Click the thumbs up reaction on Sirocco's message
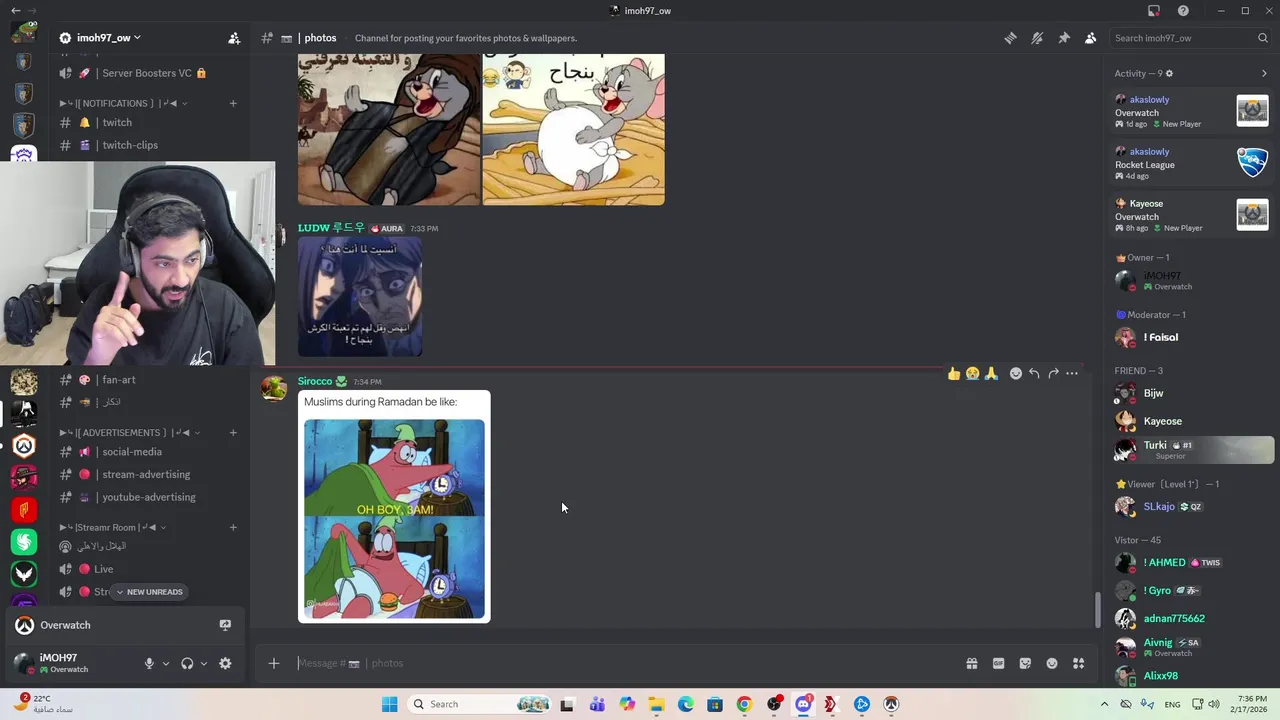Viewport: 1280px width, 720px height. coord(954,373)
